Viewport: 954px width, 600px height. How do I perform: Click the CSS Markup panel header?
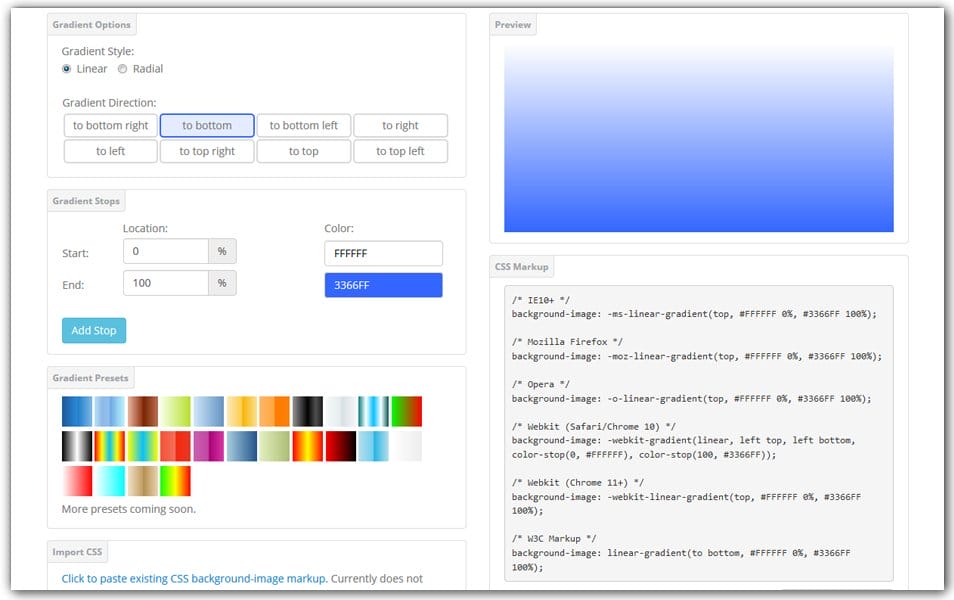[520, 266]
